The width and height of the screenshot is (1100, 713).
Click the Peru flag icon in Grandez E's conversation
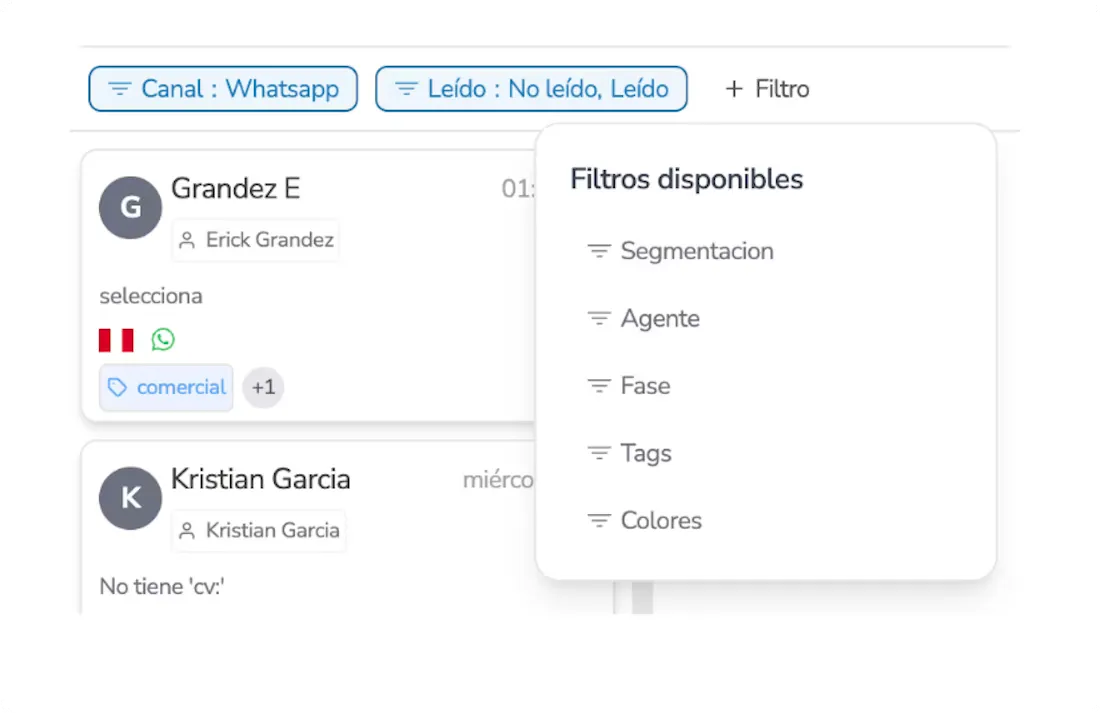click(115, 339)
